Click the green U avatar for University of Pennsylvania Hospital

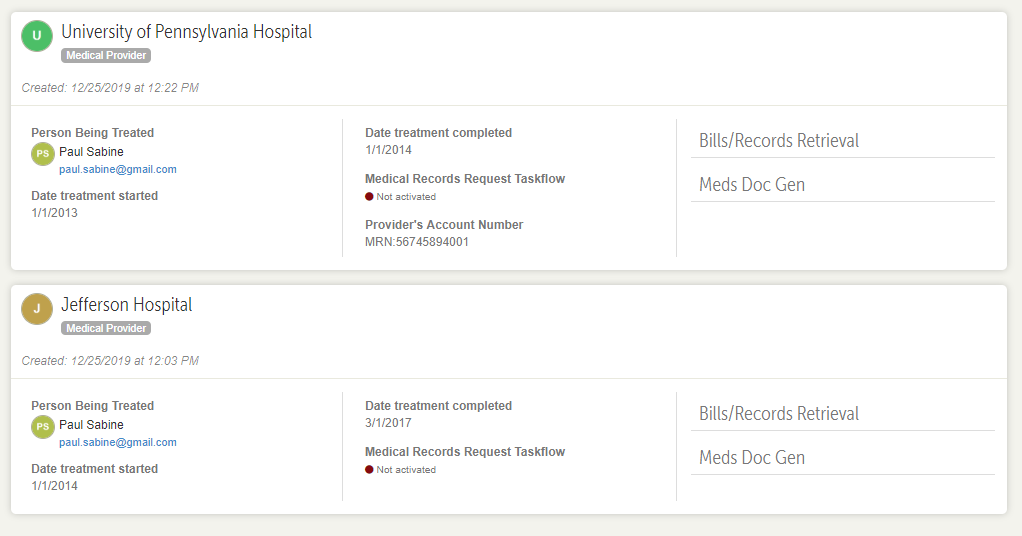[x=37, y=37]
